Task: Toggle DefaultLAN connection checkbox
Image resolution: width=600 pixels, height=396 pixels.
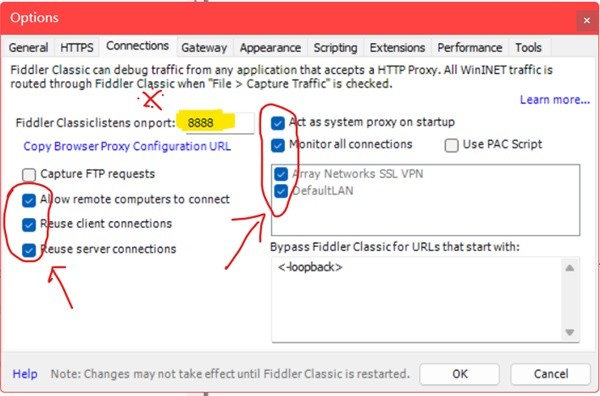Action: (281, 191)
